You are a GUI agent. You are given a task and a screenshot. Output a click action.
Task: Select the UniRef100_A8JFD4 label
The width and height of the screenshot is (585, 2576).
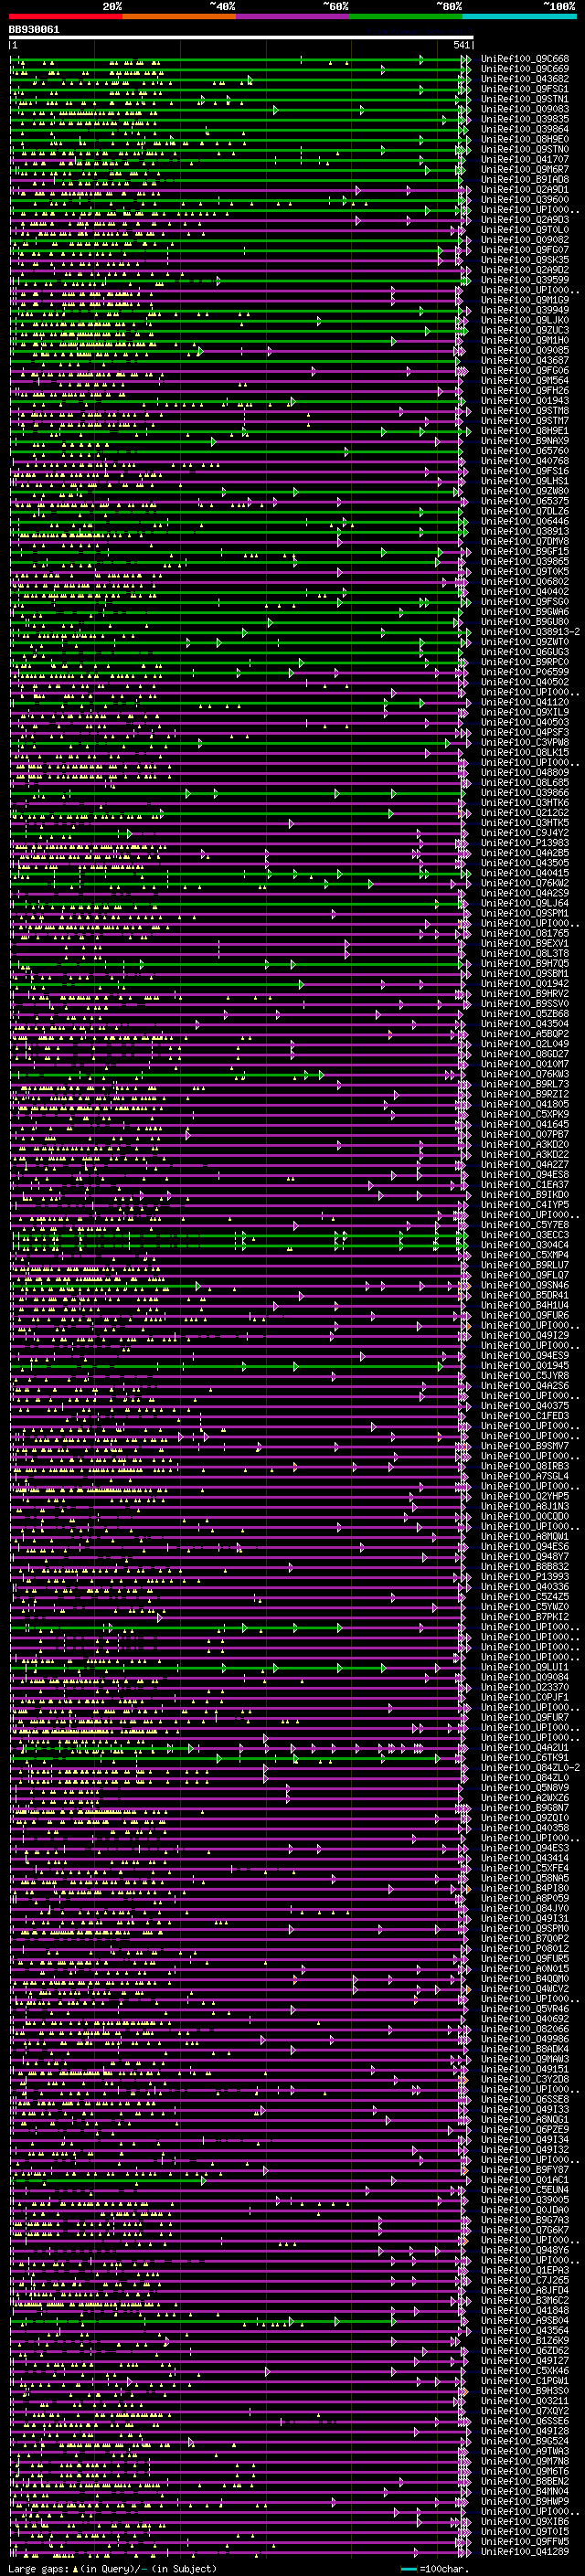[525, 2290]
